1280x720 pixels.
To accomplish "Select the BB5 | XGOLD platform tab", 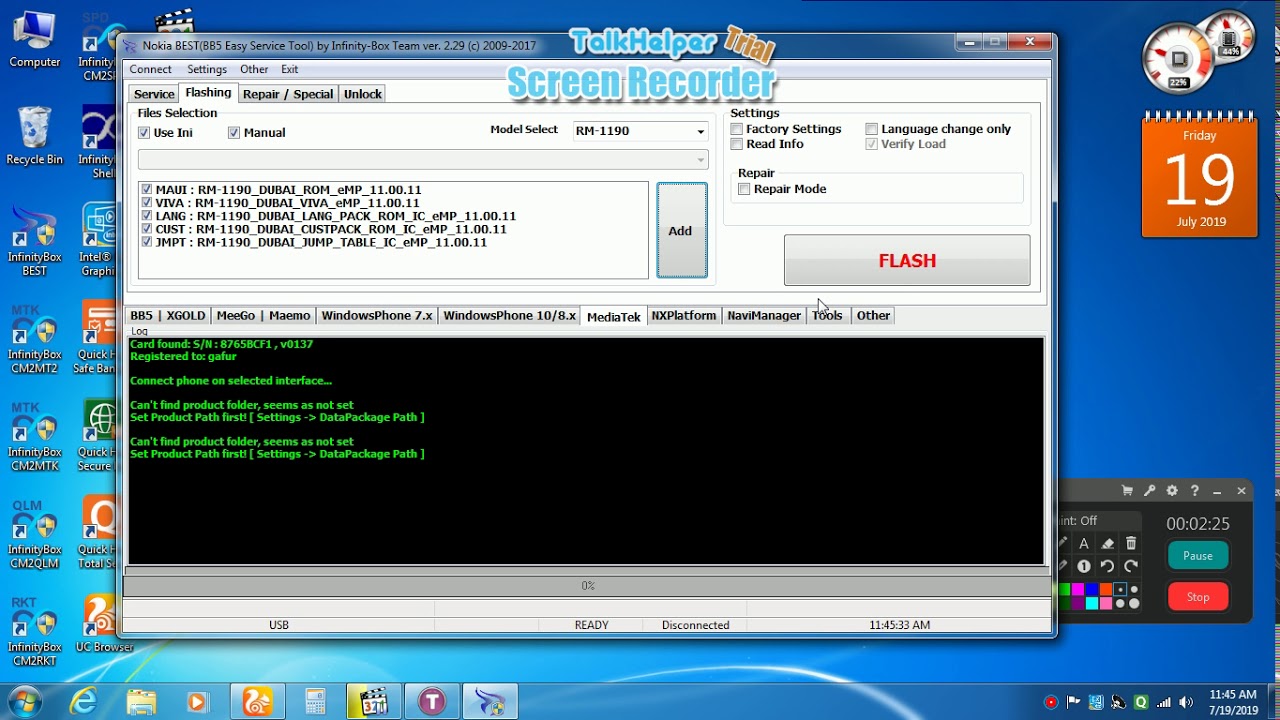I will [167, 316].
